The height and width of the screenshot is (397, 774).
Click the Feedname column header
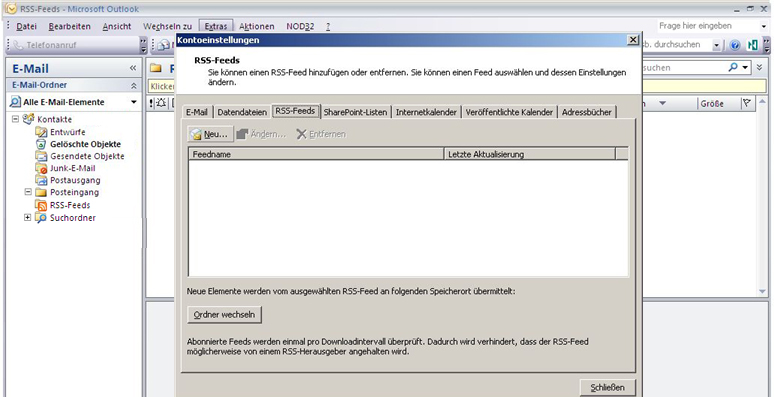click(x=316, y=154)
